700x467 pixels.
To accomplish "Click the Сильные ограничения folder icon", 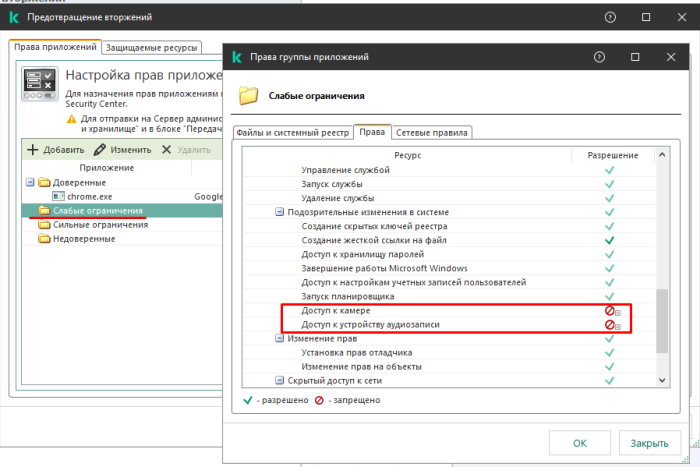I will click(45, 225).
